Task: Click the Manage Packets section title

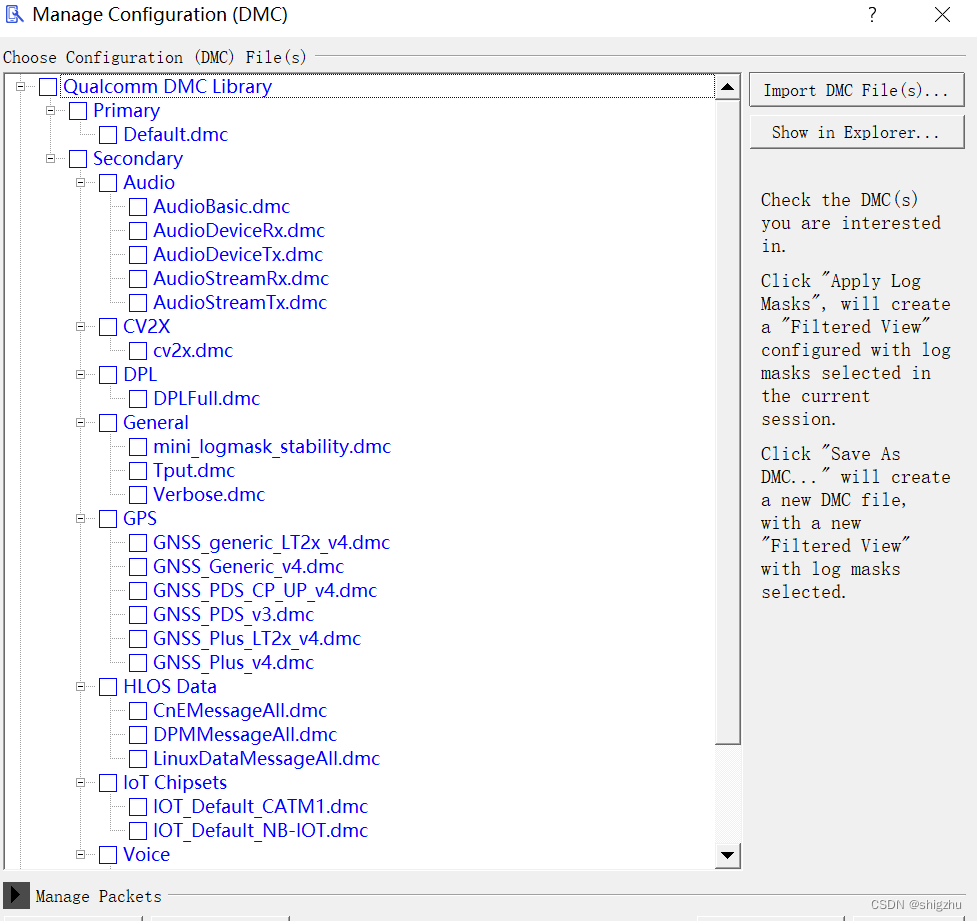Action: (x=98, y=896)
